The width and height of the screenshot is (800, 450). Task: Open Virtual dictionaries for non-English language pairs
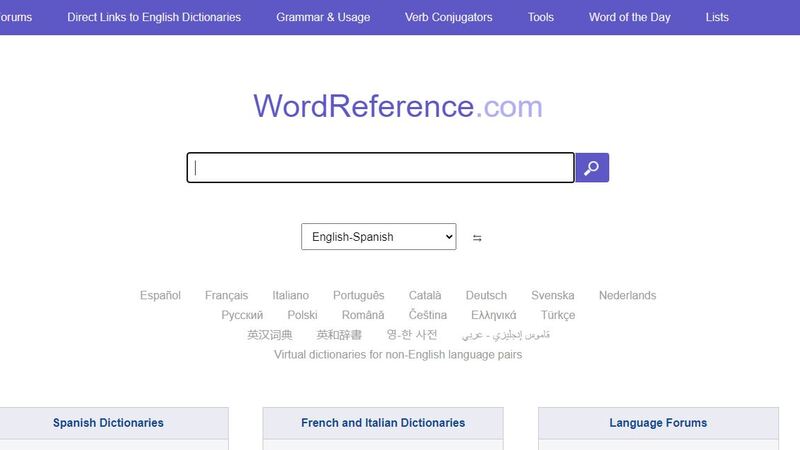pos(398,355)
